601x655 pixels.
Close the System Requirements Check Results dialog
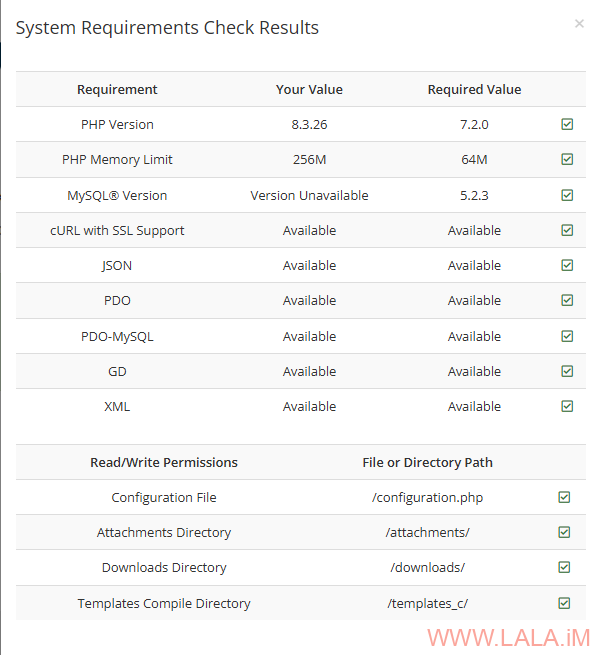tap(579, 23)
